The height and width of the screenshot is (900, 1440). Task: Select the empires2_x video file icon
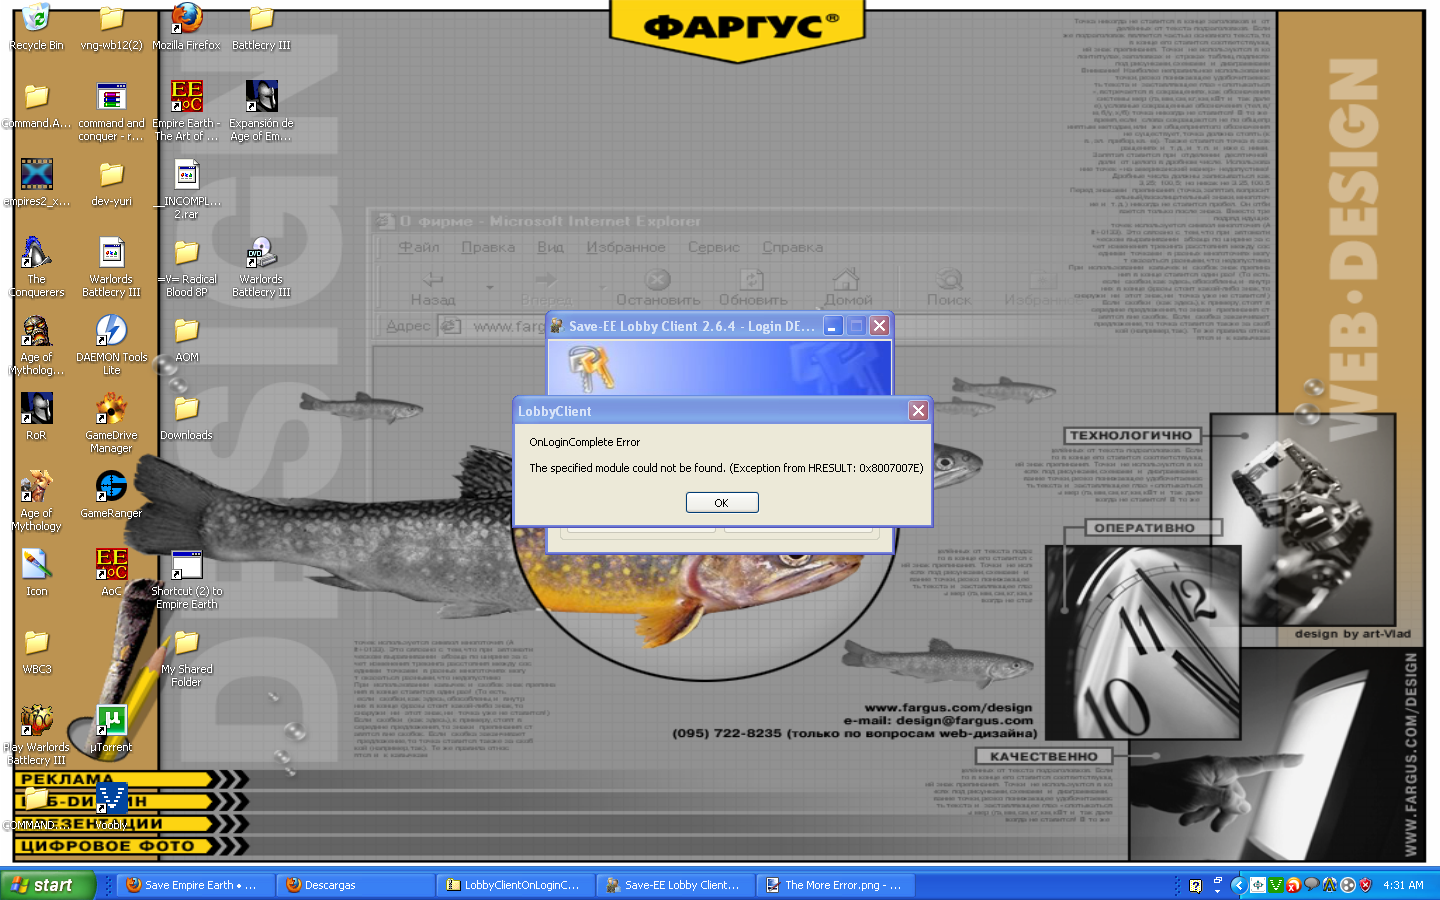37,175
